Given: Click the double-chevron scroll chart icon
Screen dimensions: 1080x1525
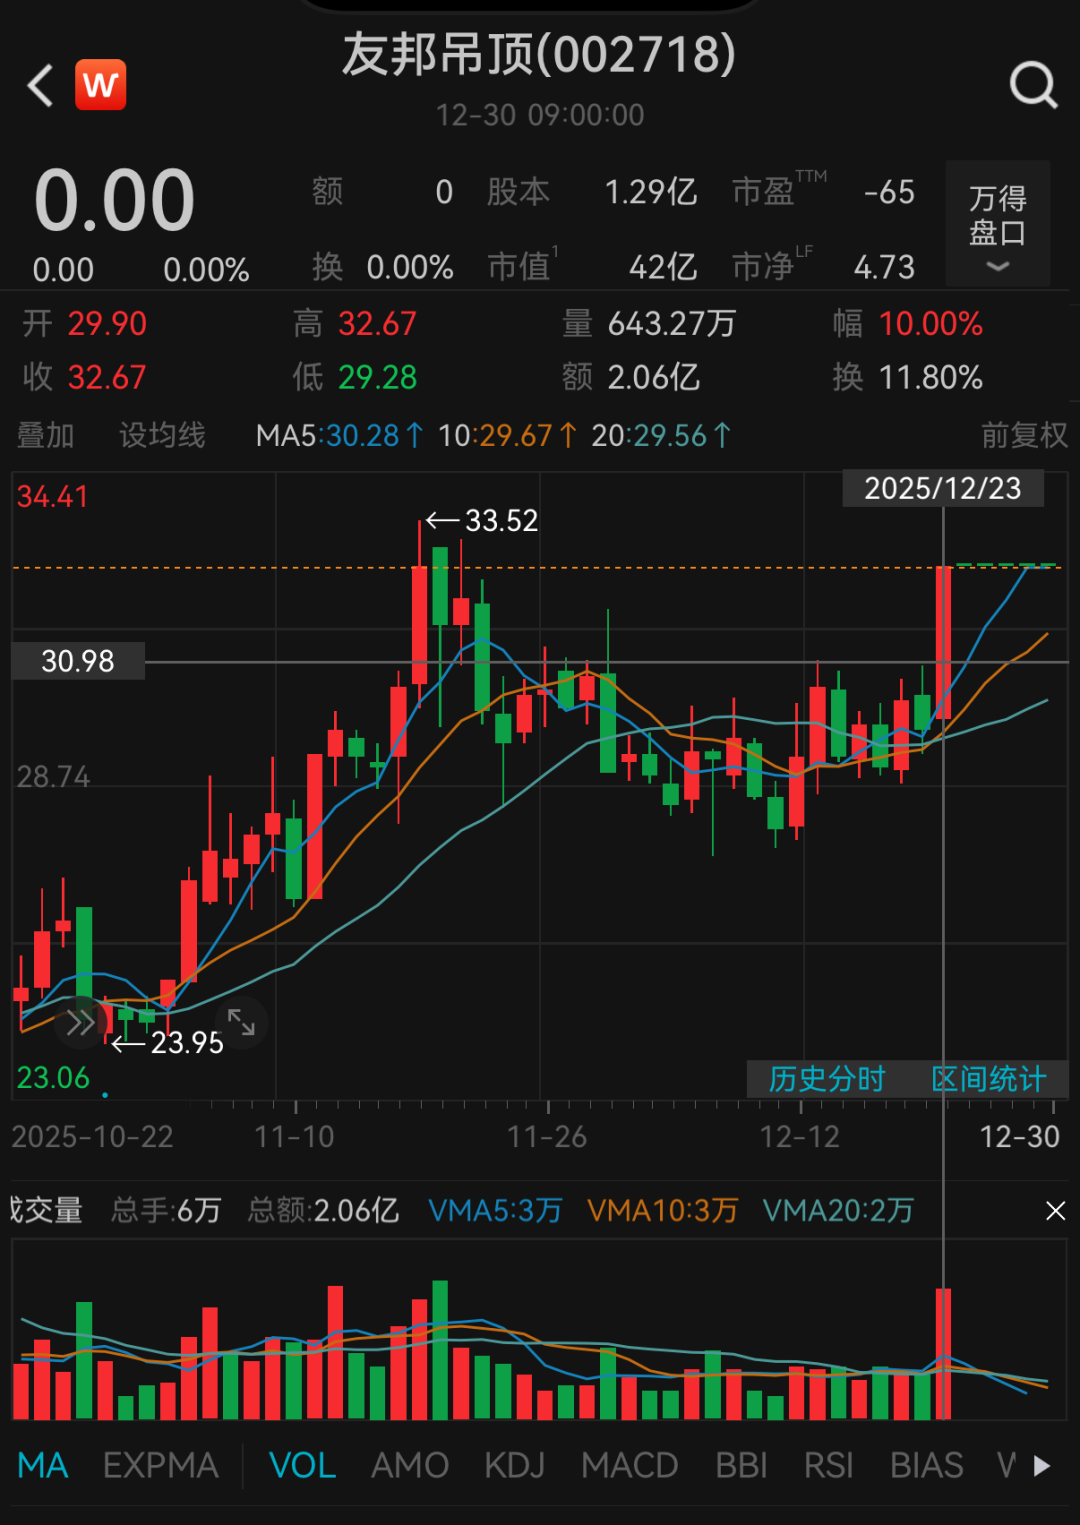Looking at the screenshot, I should pyautogui.click(x=80, y=1023).
